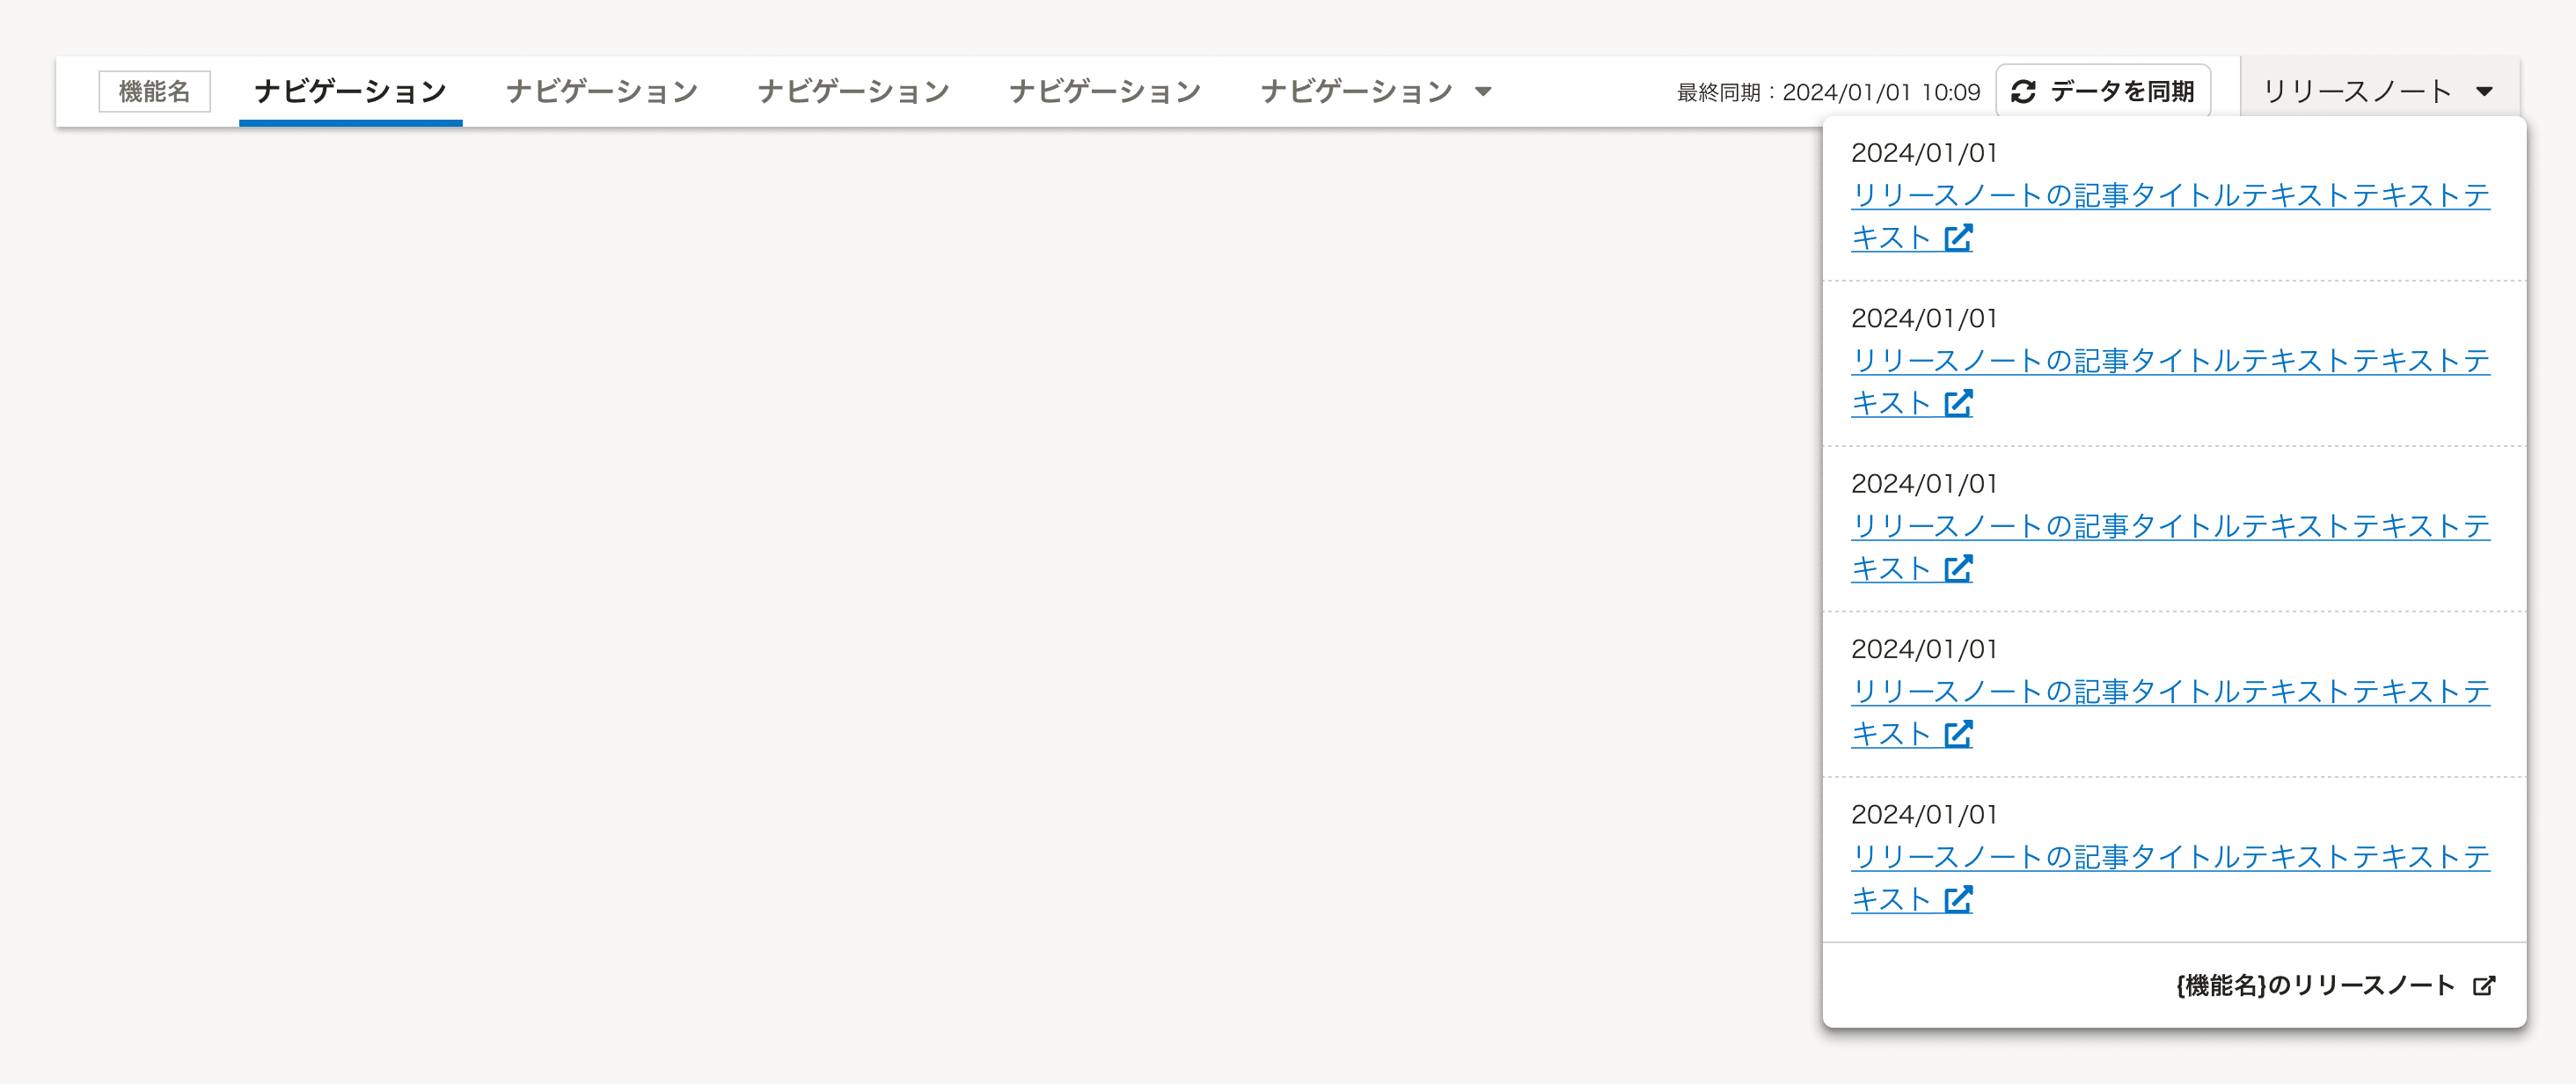Click external-link icon of first release note
The width and height of the screenshot is (2576, 1084).
click(x=1958, y=238)
